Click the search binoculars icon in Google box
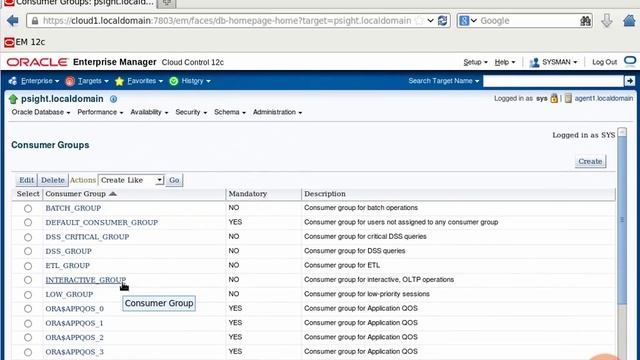The height and width of the screenshot is (360, 640). tap(585, 21)
